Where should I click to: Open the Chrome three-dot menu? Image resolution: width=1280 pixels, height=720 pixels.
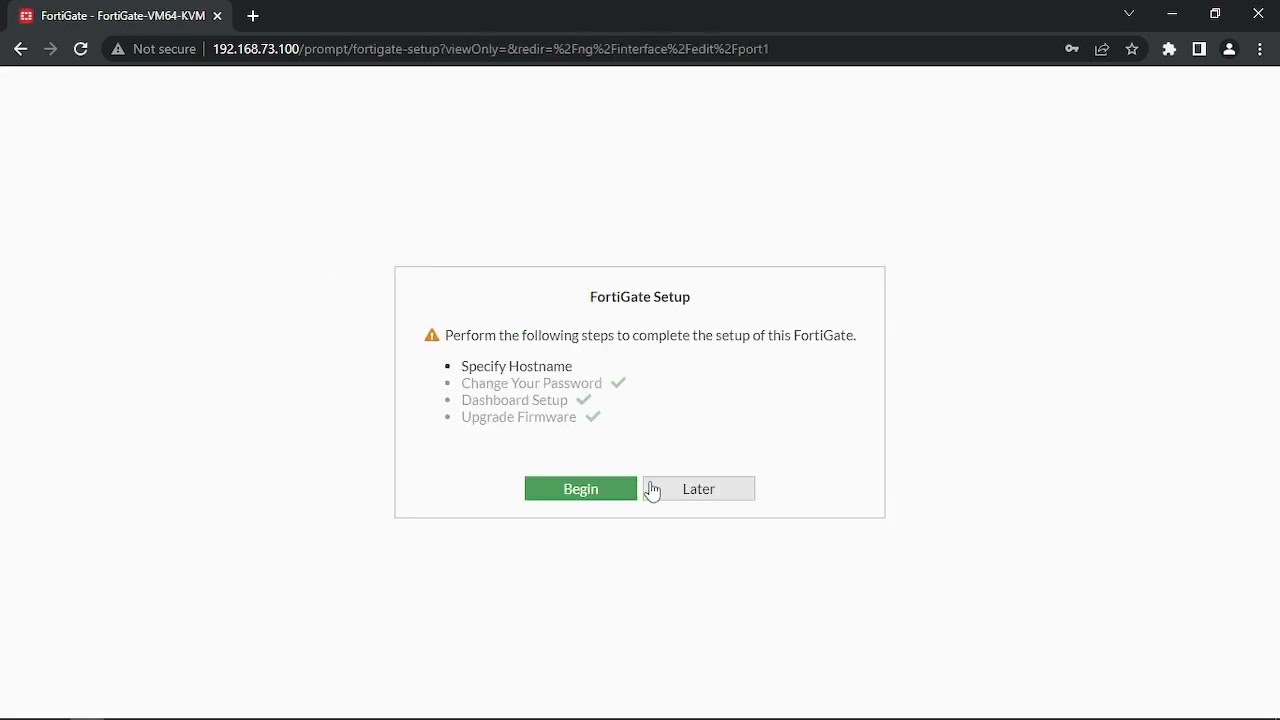click(1260, 49)
